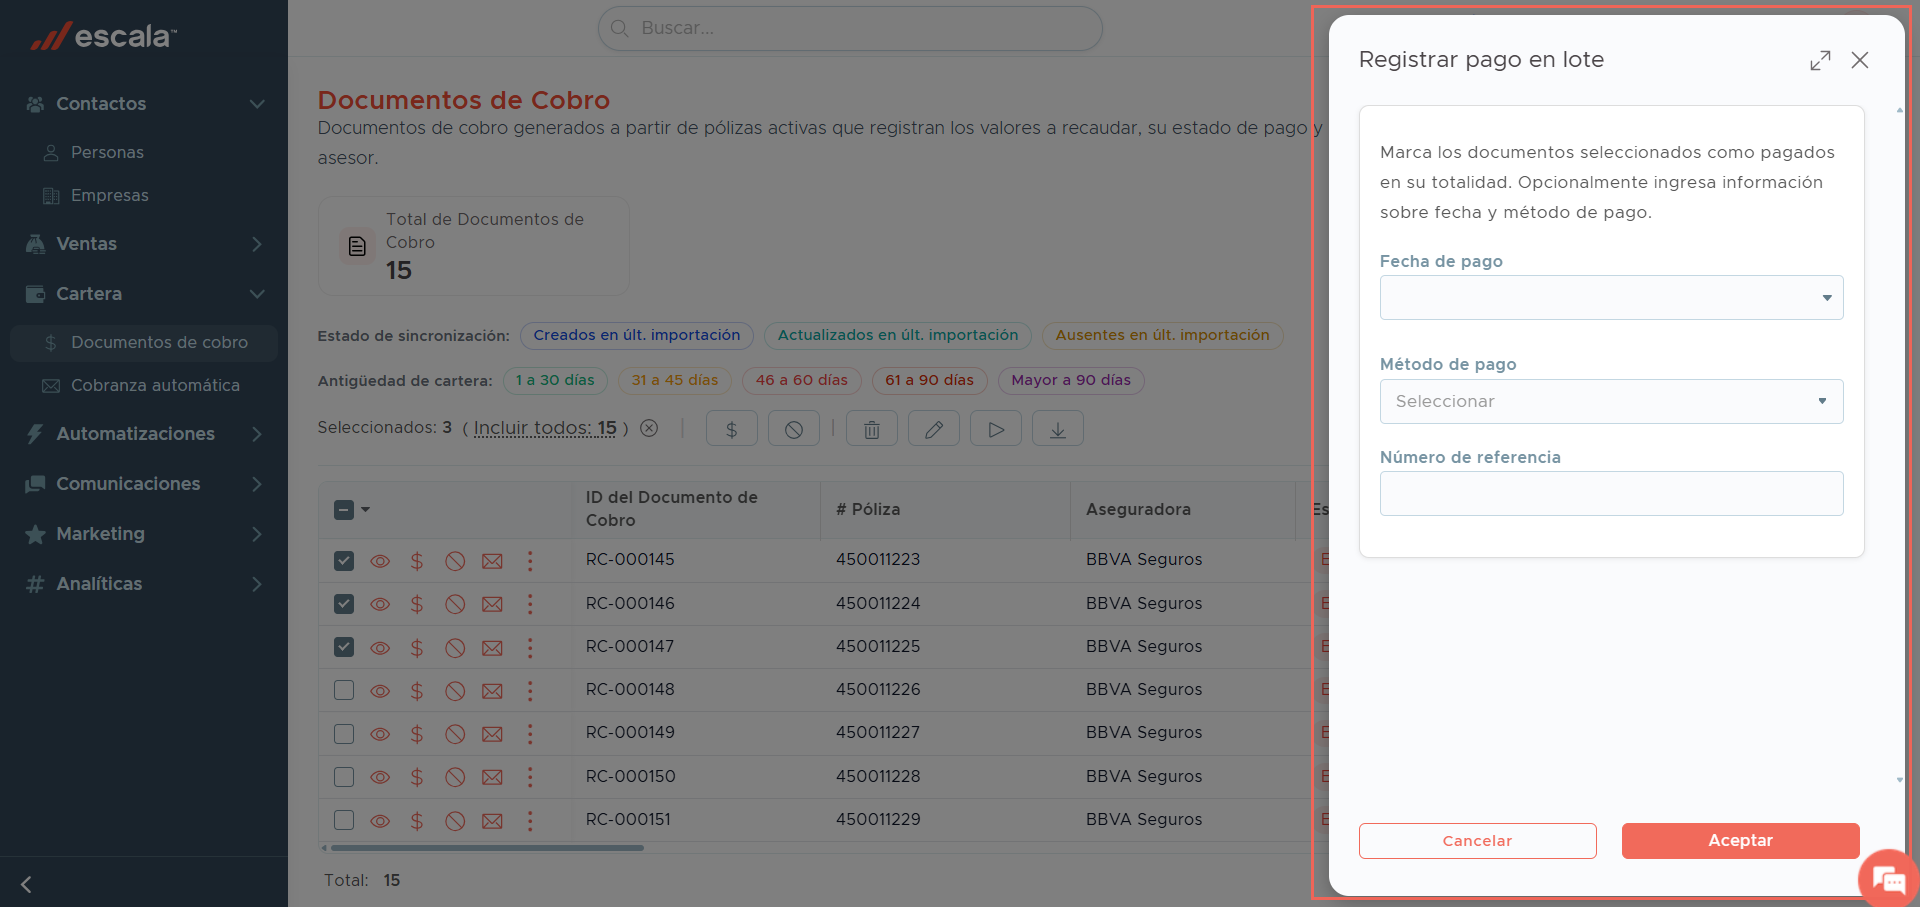Send email for RC-000148 envelope icon
Screen dimensions: 1920x907
pos(492,691)
